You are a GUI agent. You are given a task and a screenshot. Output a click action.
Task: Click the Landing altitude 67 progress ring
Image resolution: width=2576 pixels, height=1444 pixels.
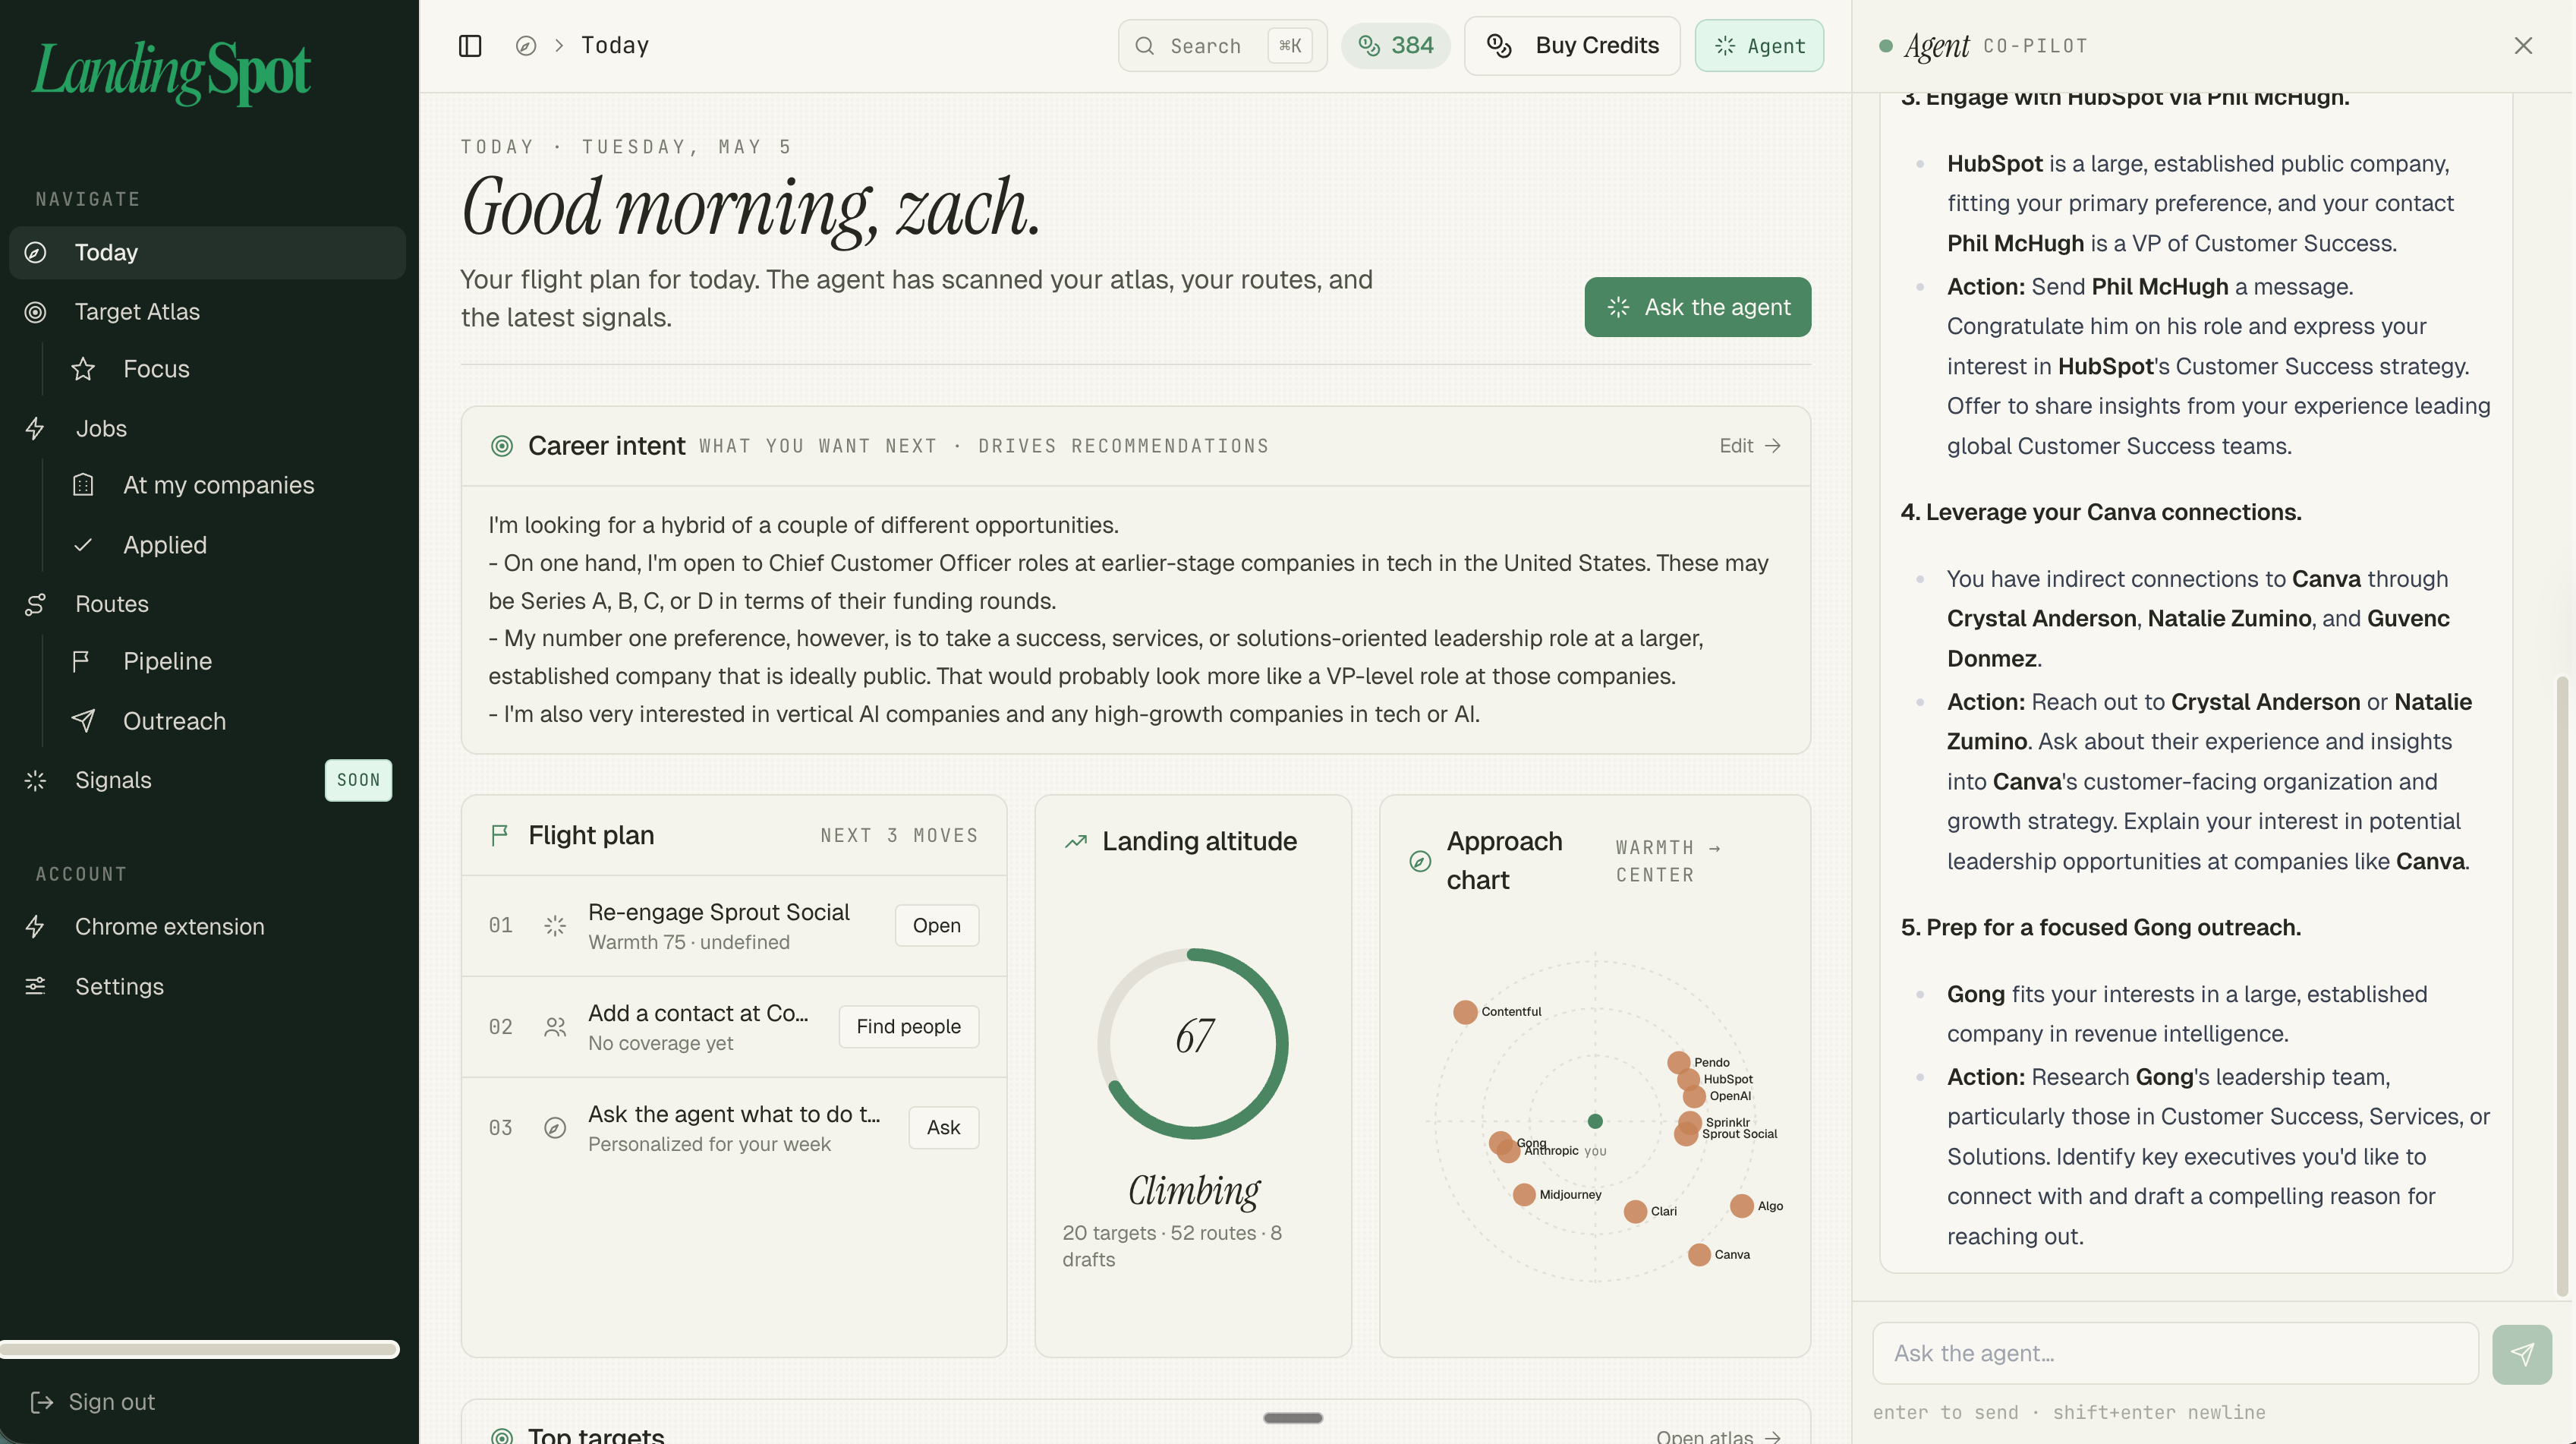[1193, 1043]
